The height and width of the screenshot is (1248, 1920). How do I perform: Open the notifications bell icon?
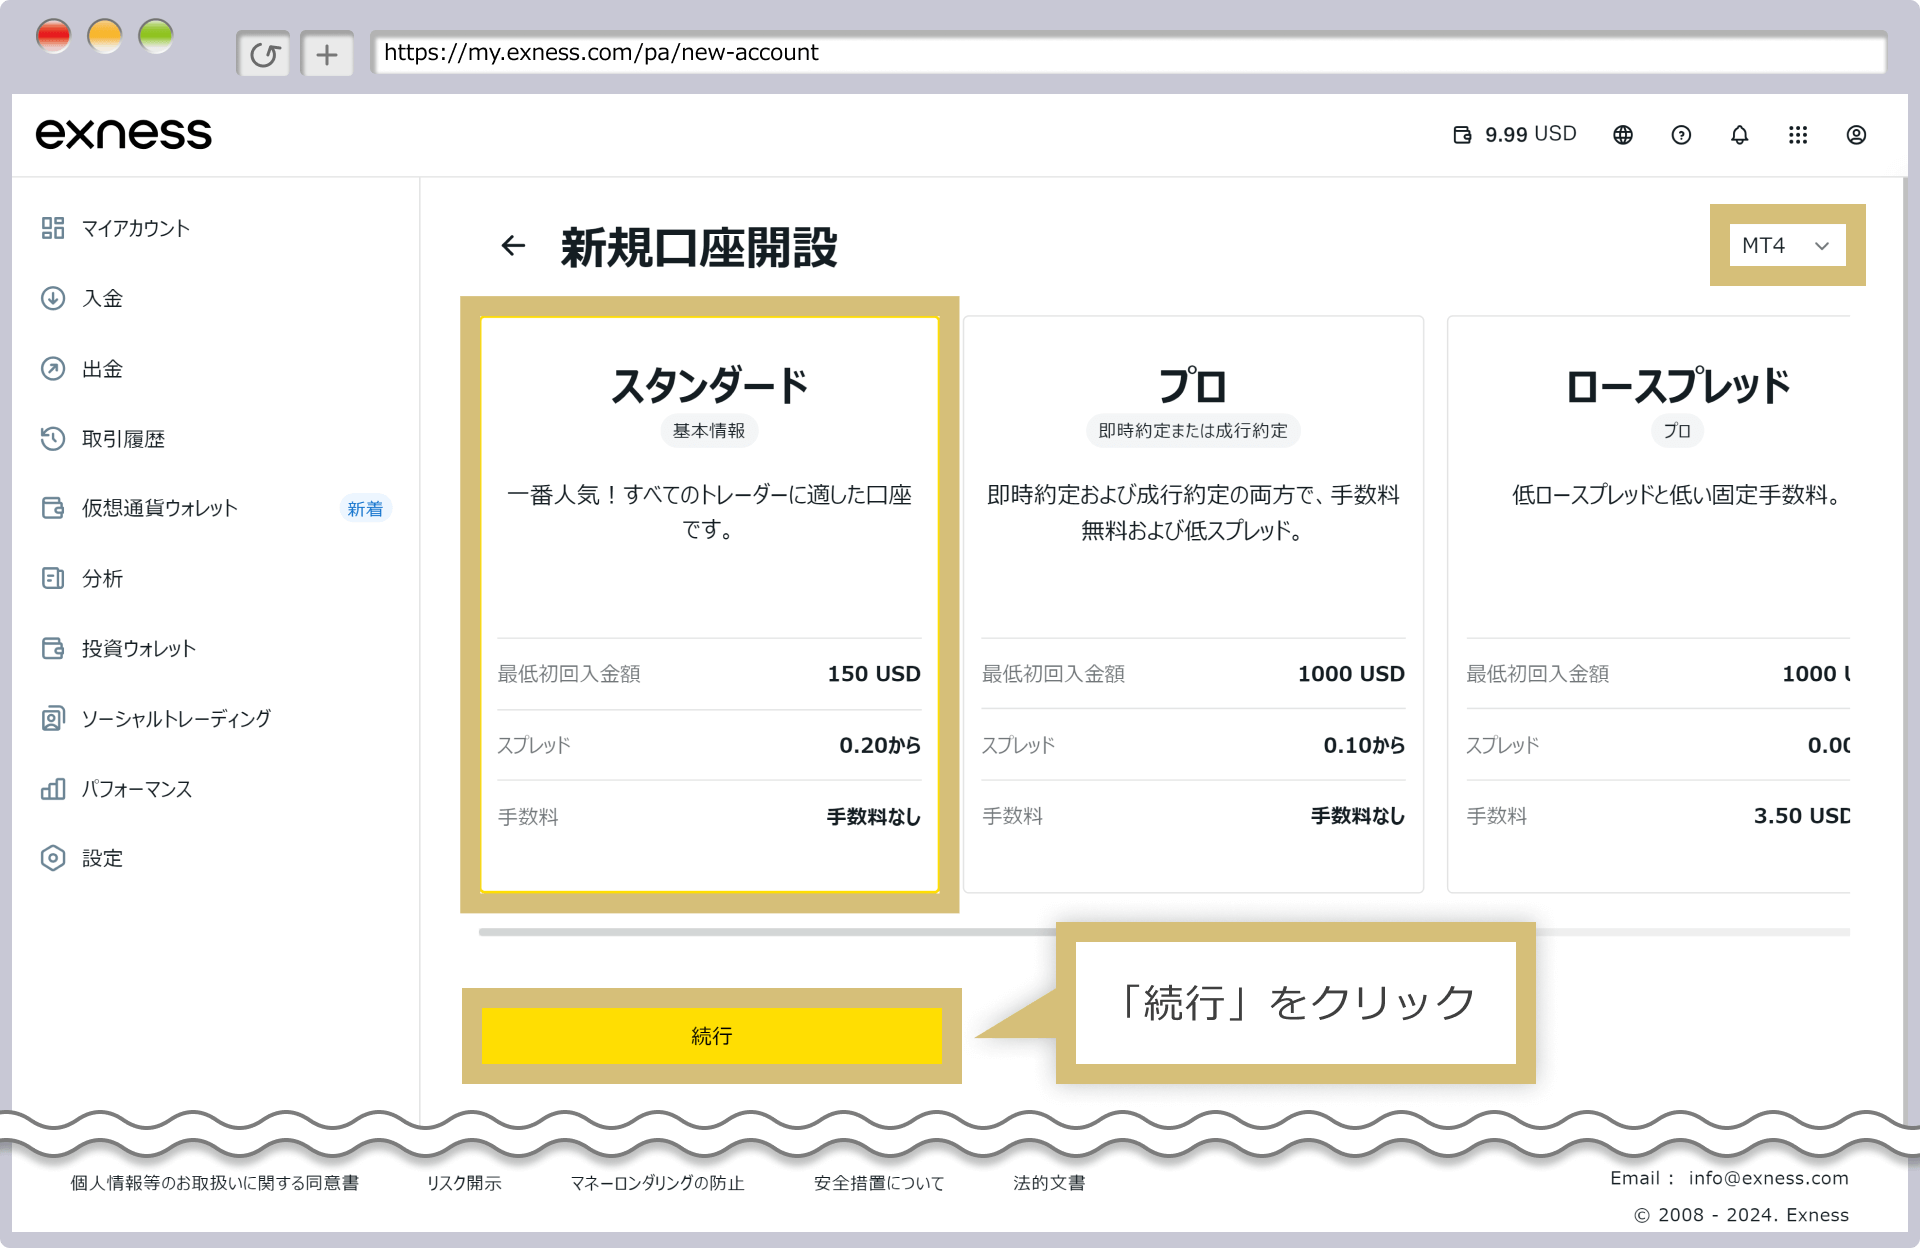point(1739,134)
